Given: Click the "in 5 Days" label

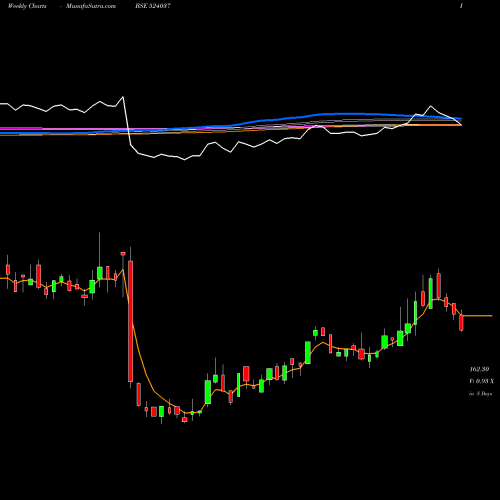Looking at the screenshot, I should click(x=481, y=394).
